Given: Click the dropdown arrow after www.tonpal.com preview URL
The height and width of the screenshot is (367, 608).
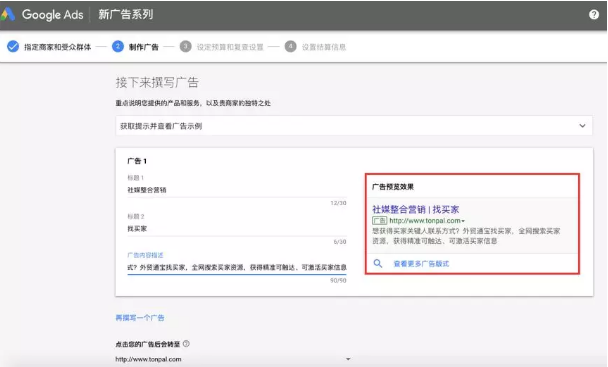Looking at the screenshot, I should point(463,221).
